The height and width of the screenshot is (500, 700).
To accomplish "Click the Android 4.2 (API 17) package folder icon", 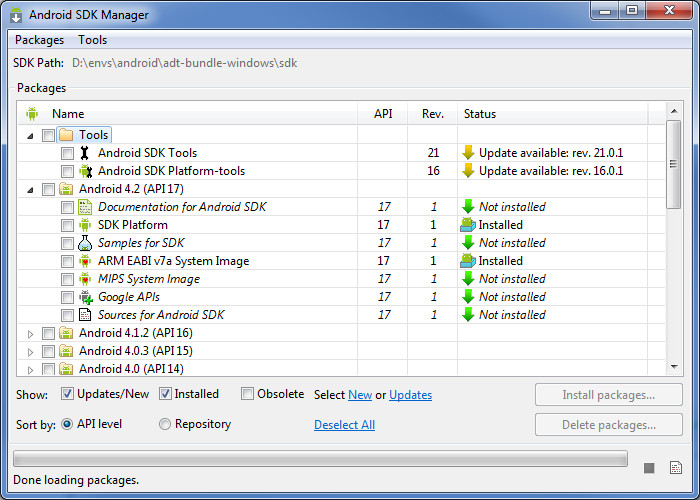I will (x=66, y=189).
